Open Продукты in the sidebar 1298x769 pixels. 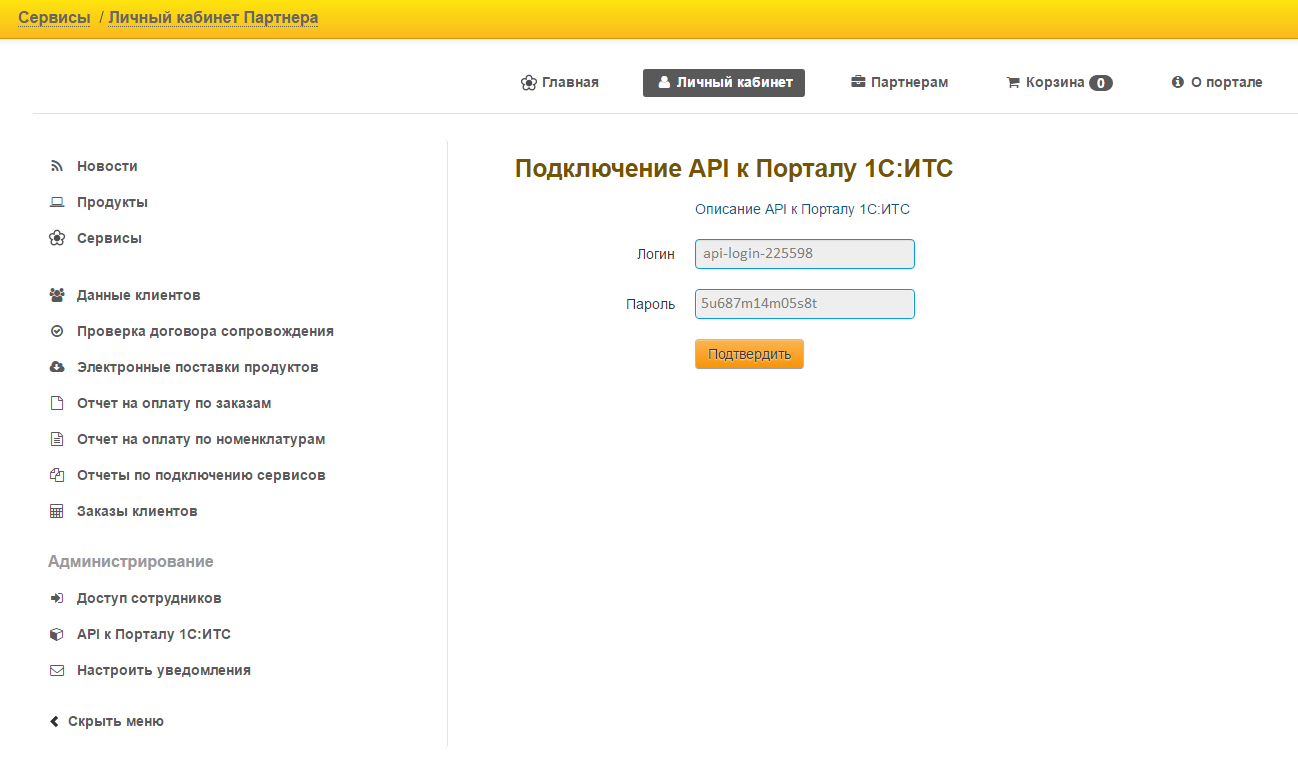[112, 202]
